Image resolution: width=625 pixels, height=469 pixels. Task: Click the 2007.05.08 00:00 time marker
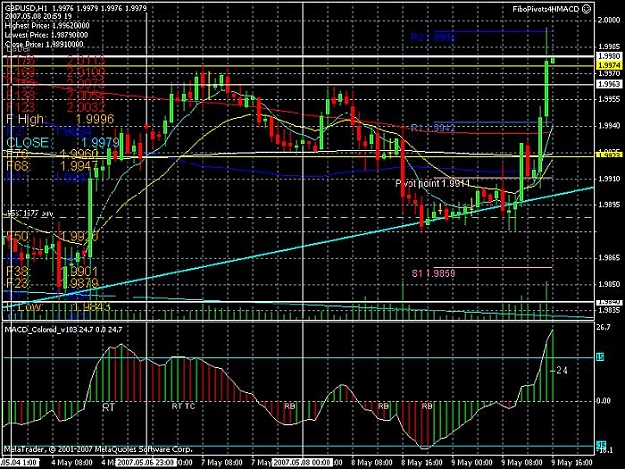click(302, 463)
